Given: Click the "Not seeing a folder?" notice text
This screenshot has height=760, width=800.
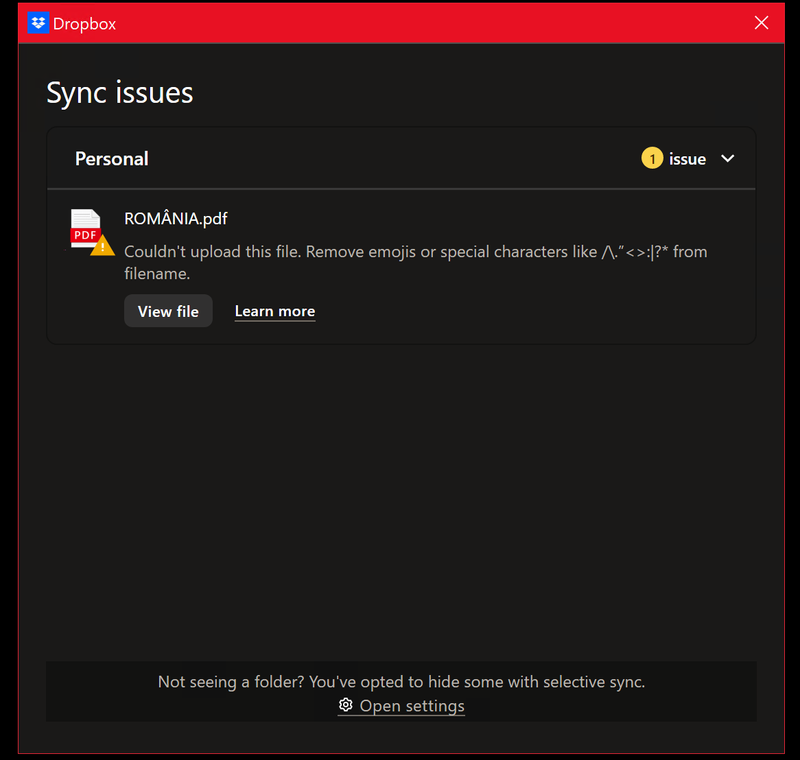Looking at the screenshot, I should pyautogui.click(x=401, y=682).
